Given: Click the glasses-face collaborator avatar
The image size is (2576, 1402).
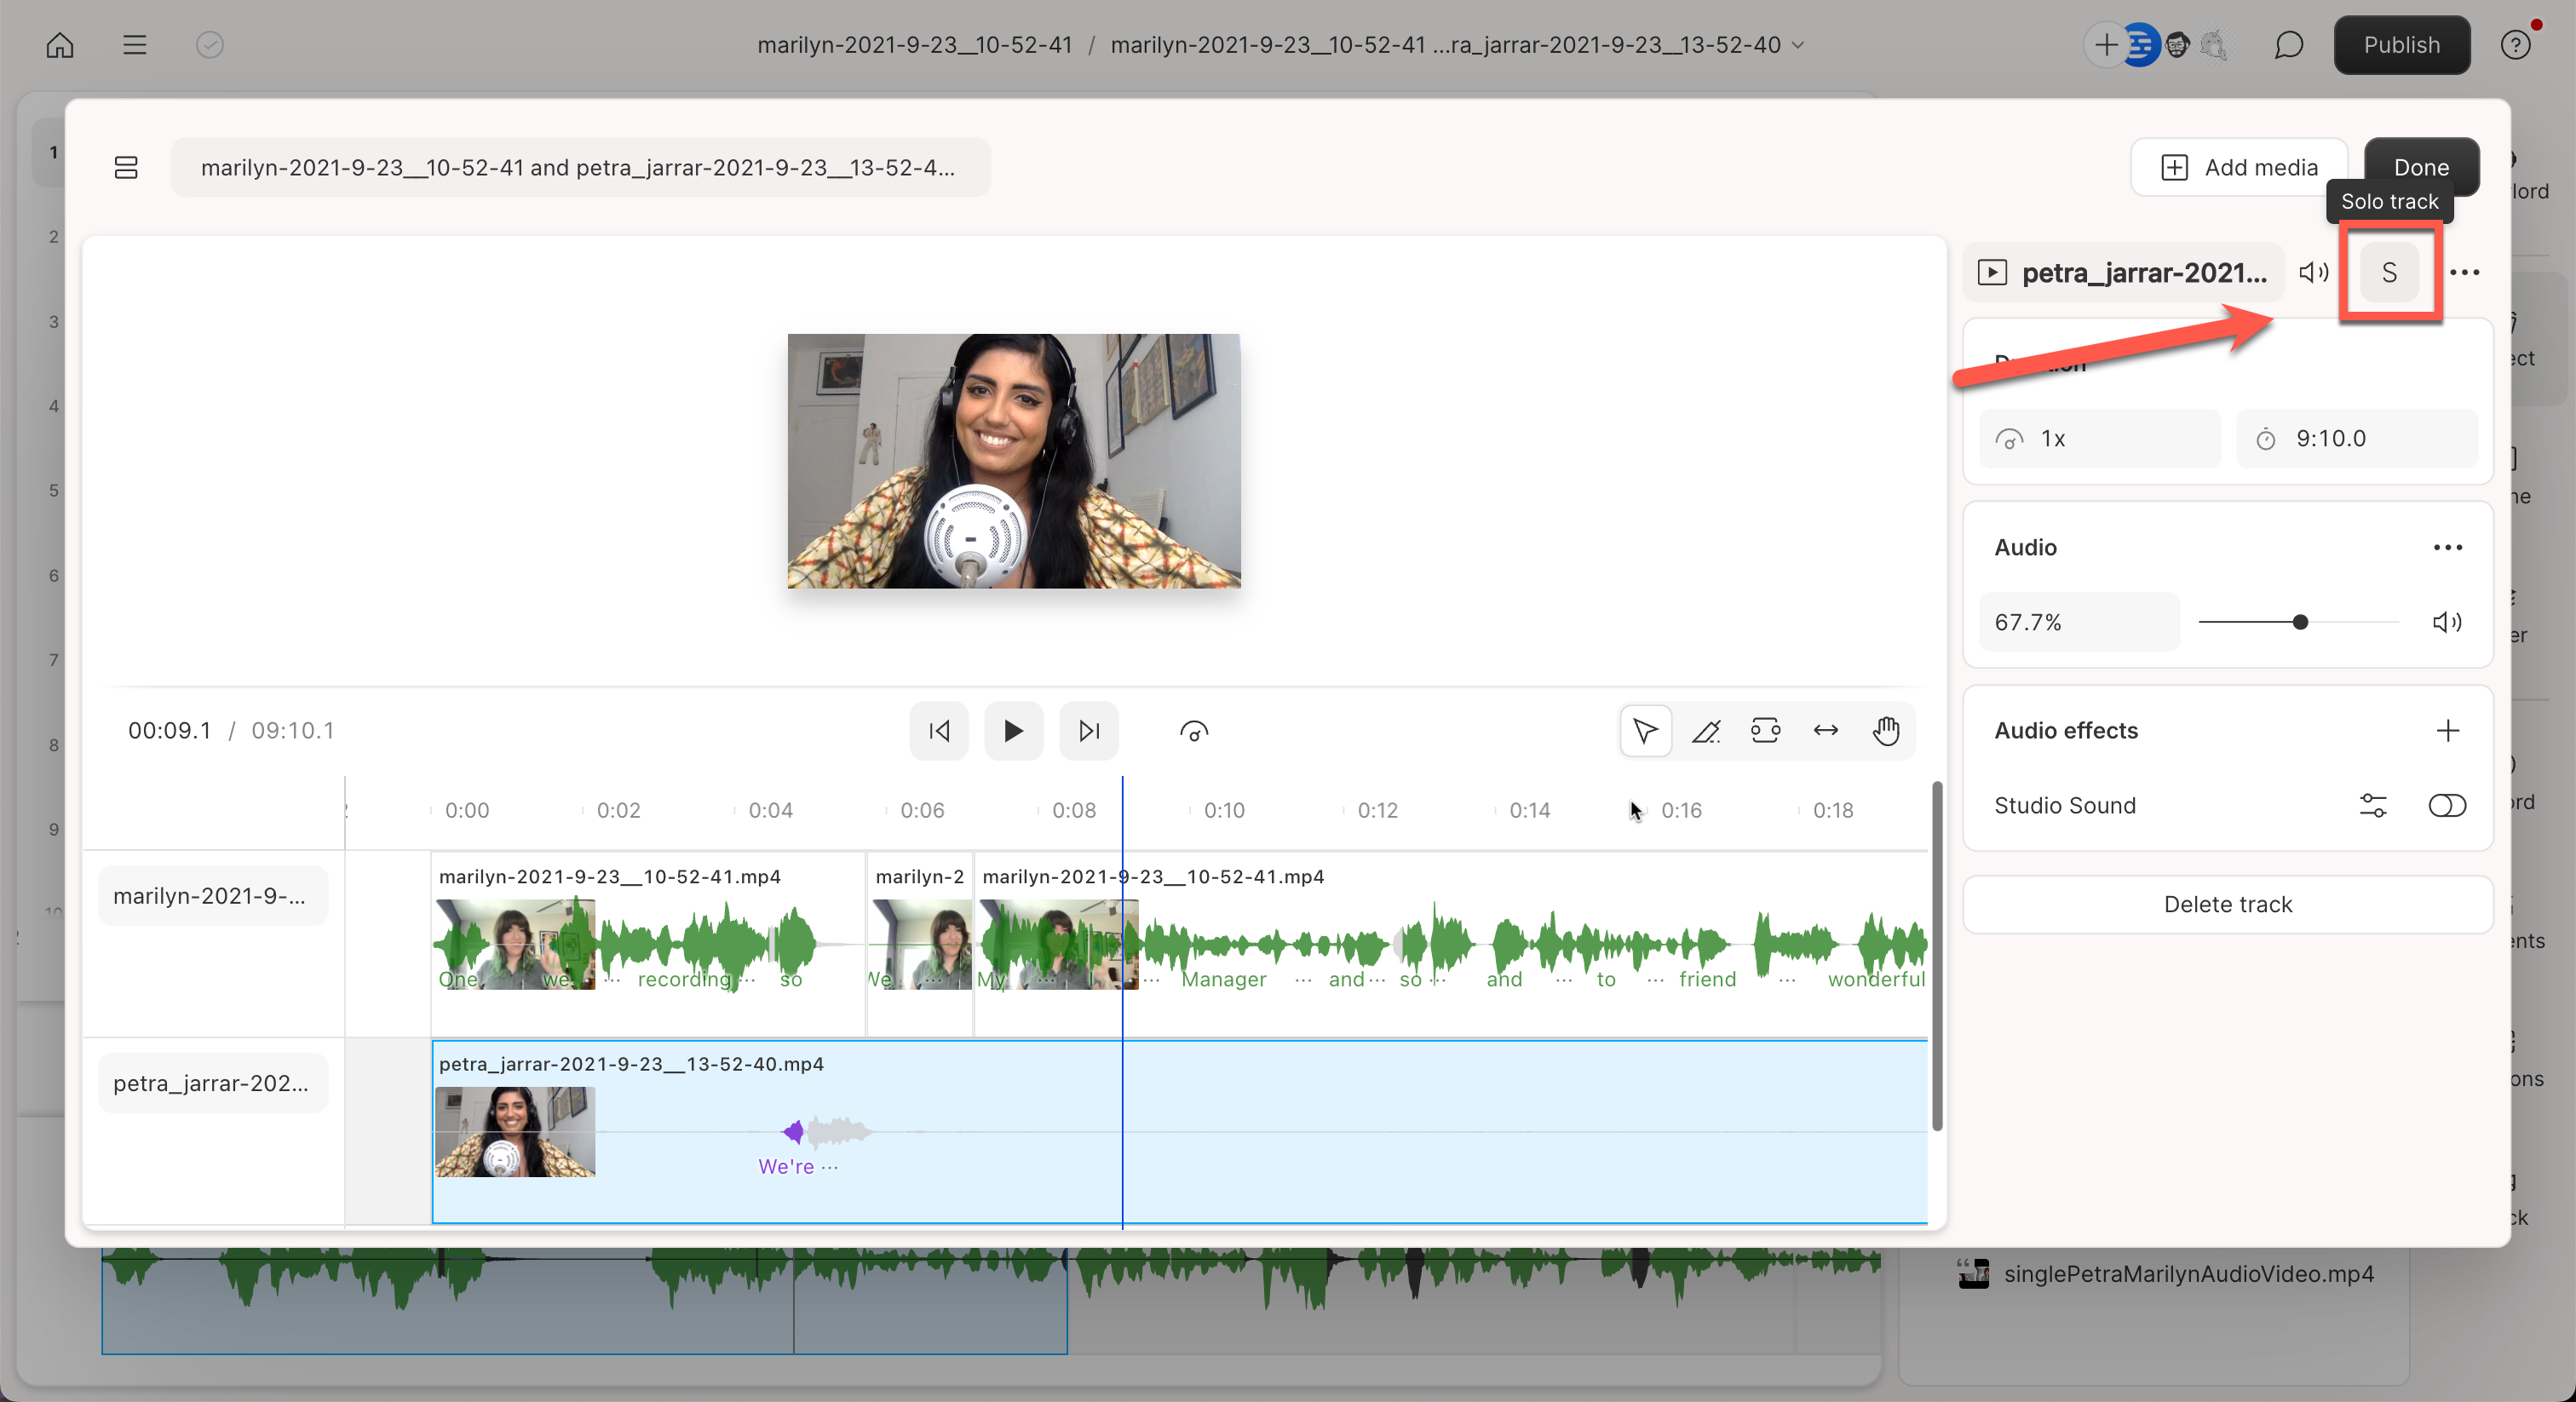Looking at the screenshot, I should pos(2177,45).
